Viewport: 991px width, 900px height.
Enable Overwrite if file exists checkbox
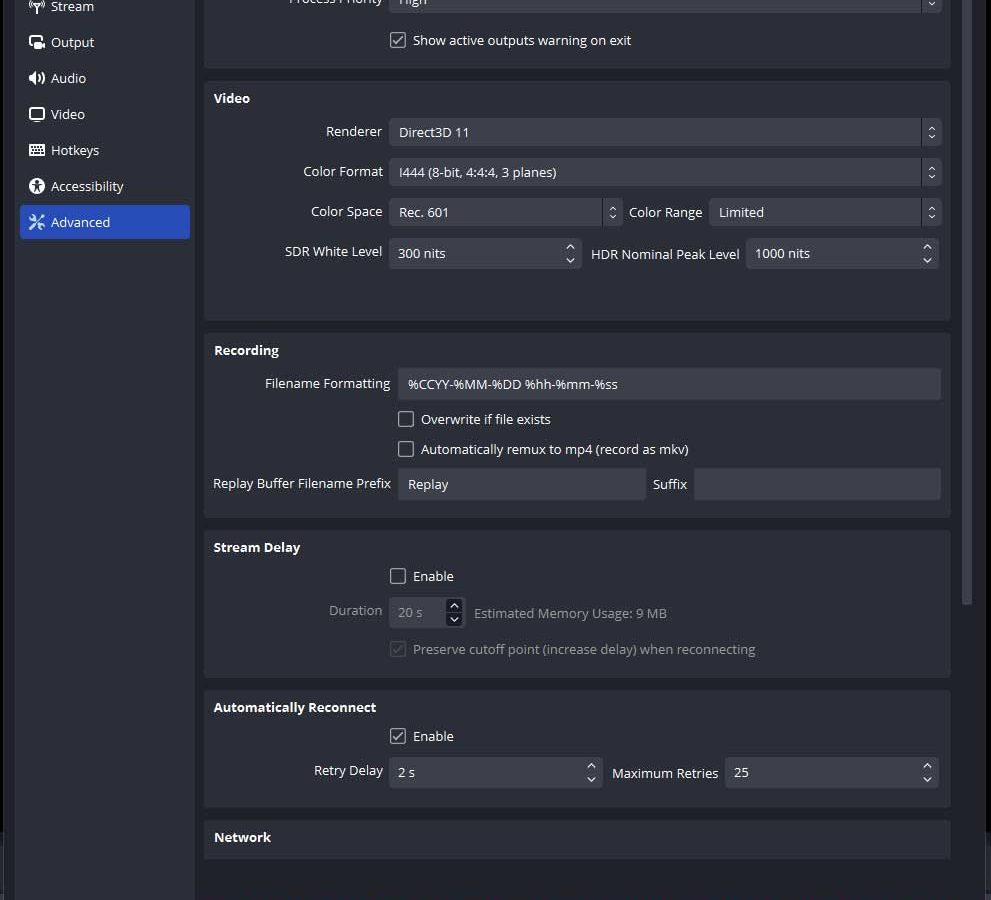point(406,419)
